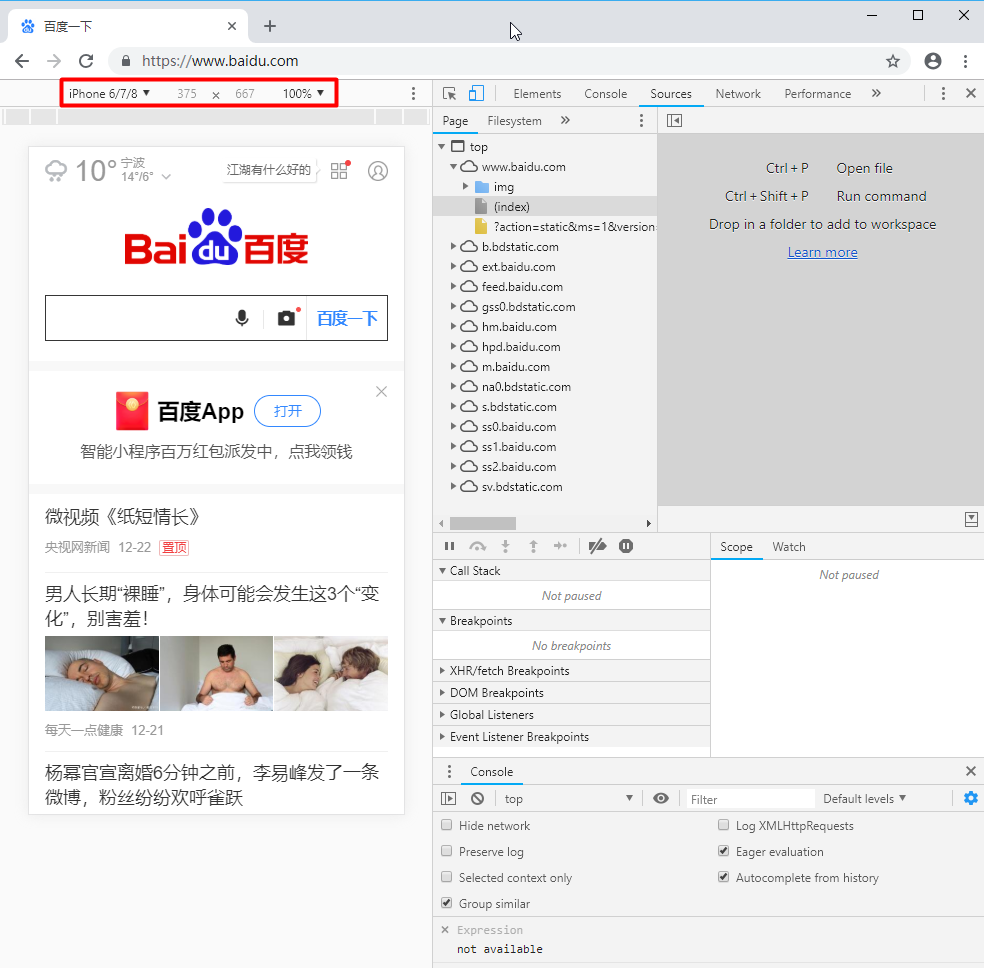Enable Hide network checkbox
The image size is (984, 968).
[446, 825]
